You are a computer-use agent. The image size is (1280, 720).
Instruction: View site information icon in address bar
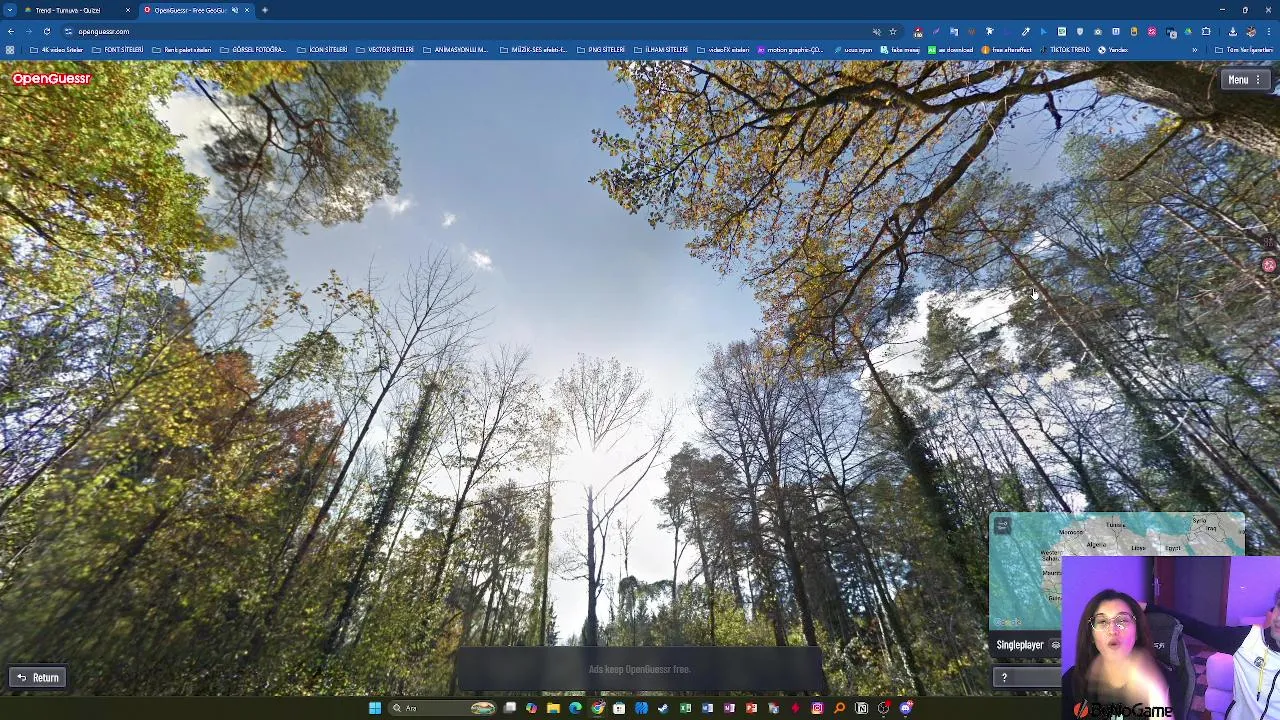68,31
